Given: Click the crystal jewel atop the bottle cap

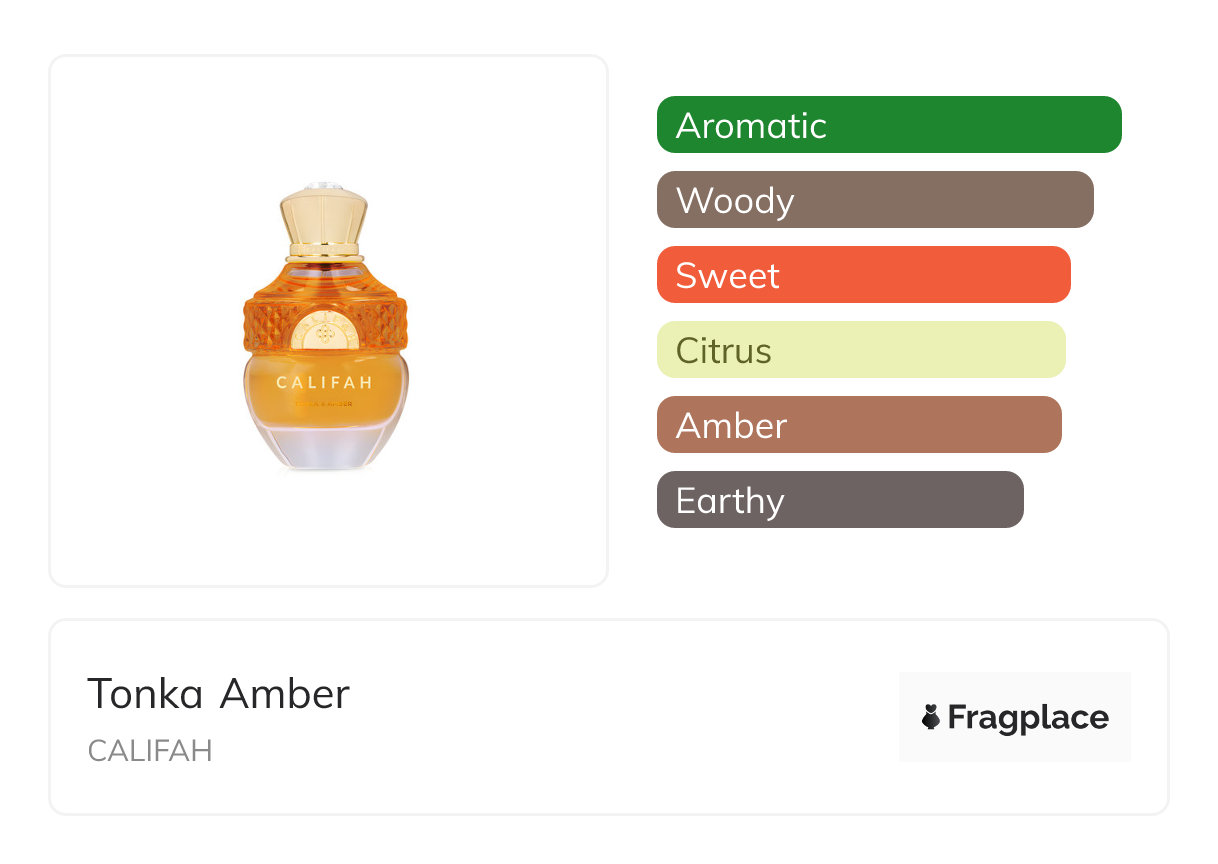Looking at the screenshot, I should [x=325, y=185].
